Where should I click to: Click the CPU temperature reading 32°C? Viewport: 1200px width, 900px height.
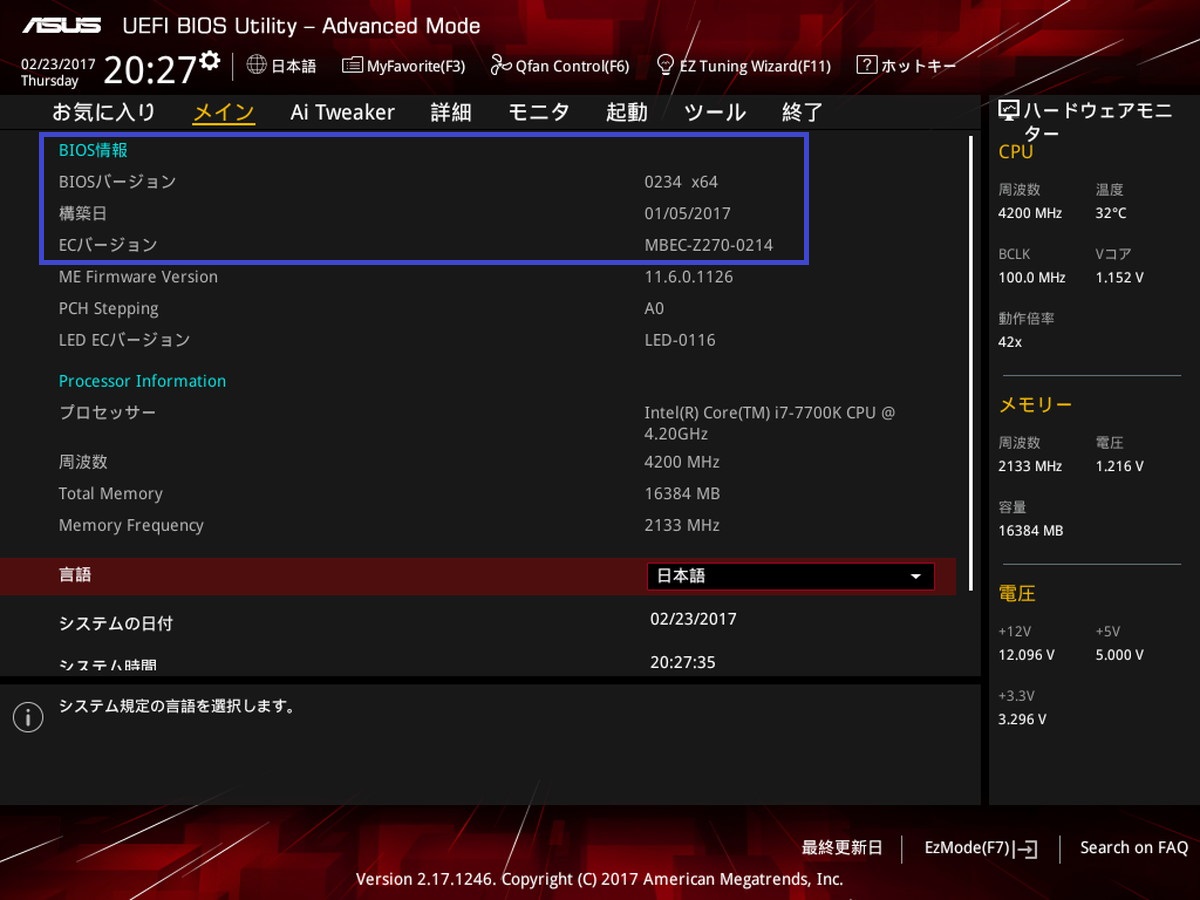click(x=1111, y=213)
